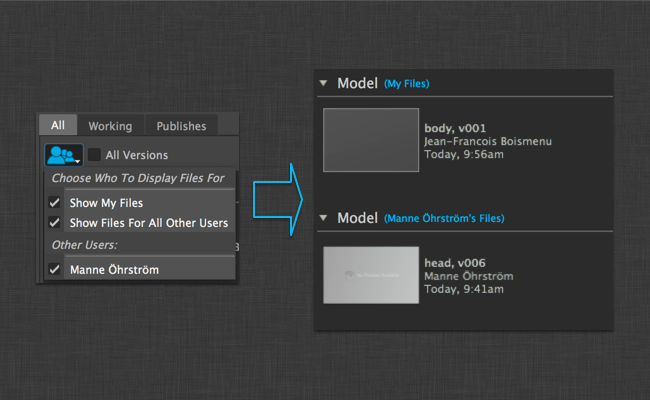Open the Working tab
The height and width of the screenshot is (400, 650).
110,126
